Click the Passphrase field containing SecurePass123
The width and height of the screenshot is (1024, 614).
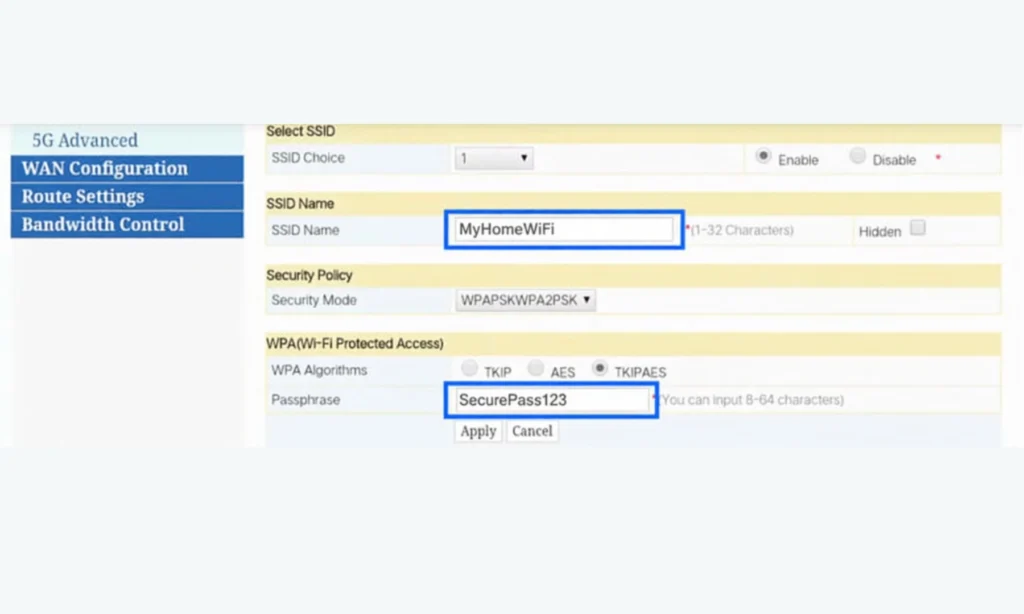[550, 400]
